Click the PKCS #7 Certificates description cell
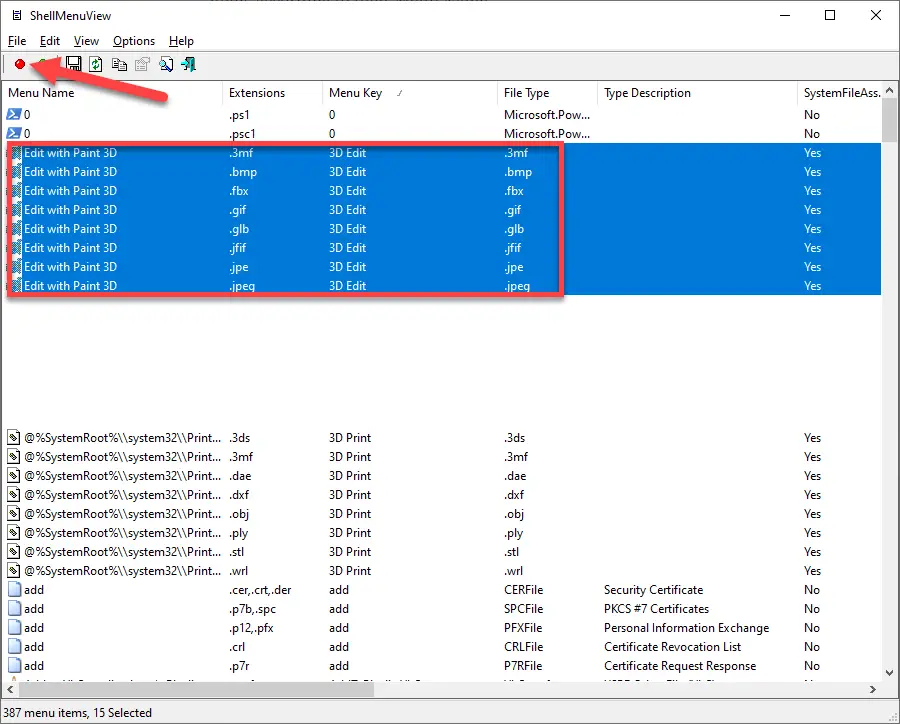900x724 pixels. click(x=656, y=609)
